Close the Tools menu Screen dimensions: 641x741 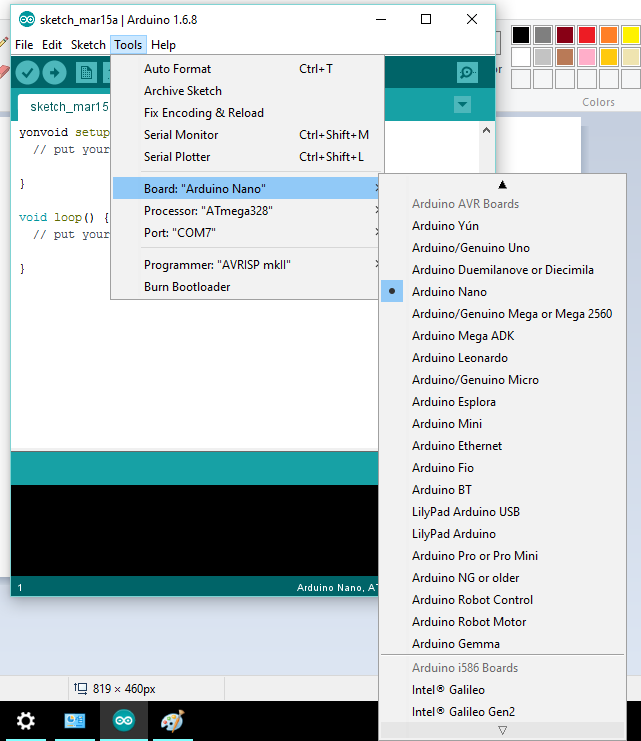[x=128, y=45]
